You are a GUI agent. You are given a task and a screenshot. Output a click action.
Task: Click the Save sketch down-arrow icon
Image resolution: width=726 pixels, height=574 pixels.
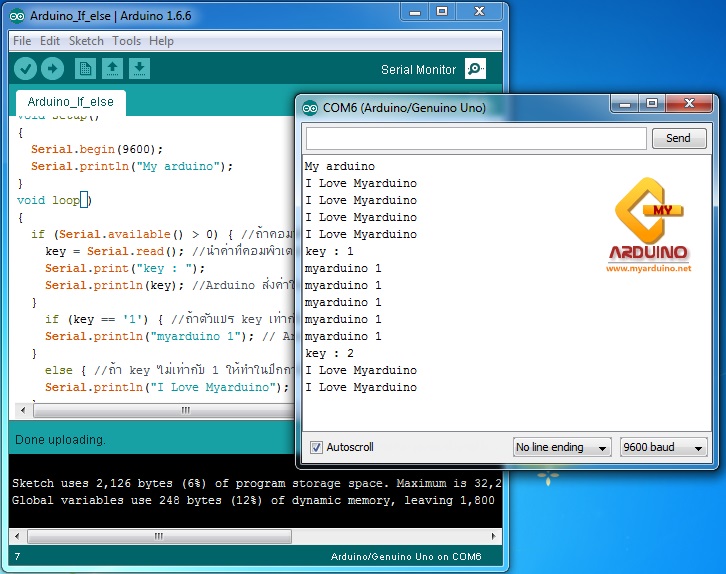[140, 69]
